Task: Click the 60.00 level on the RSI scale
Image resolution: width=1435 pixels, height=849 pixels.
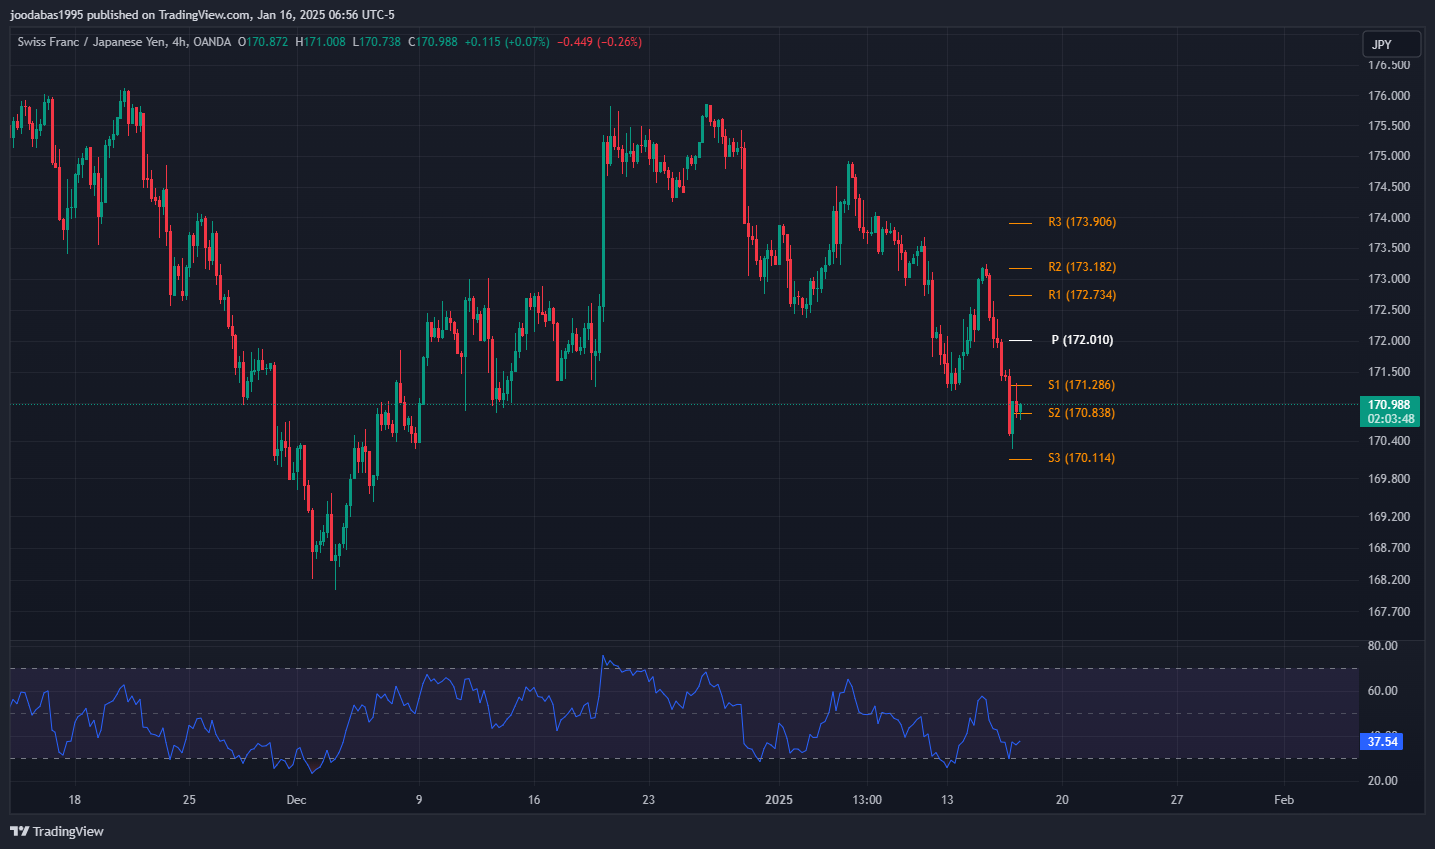Action: 1382,691
